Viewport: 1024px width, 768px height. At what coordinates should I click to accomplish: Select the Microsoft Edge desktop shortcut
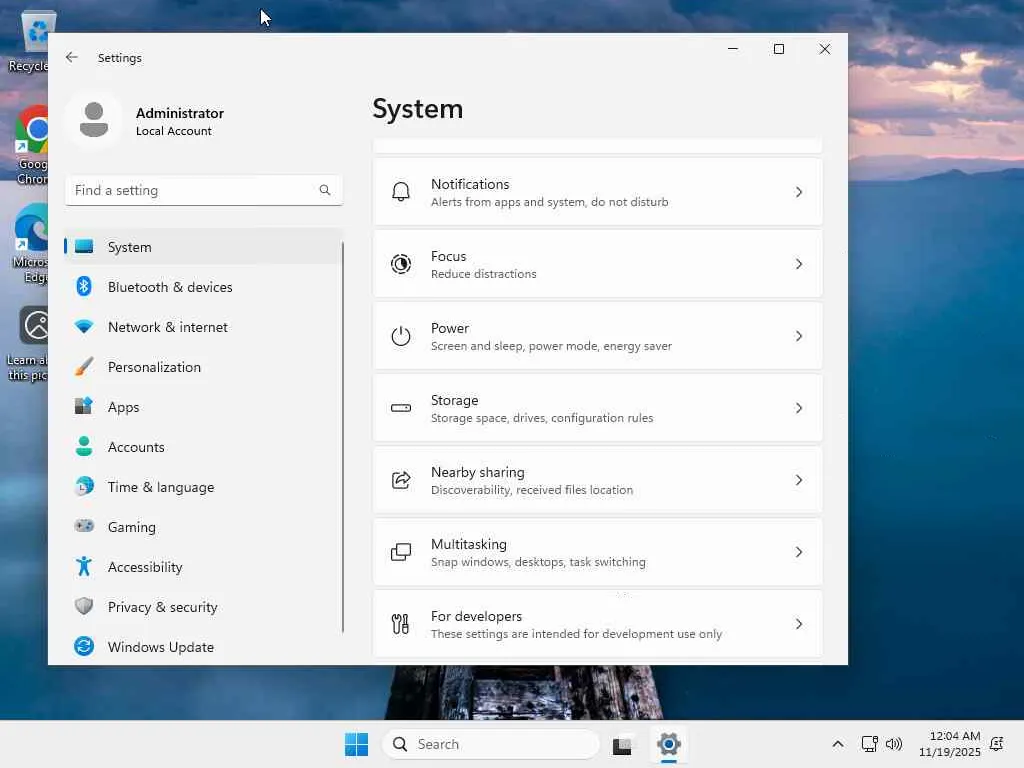click(30, 244)
